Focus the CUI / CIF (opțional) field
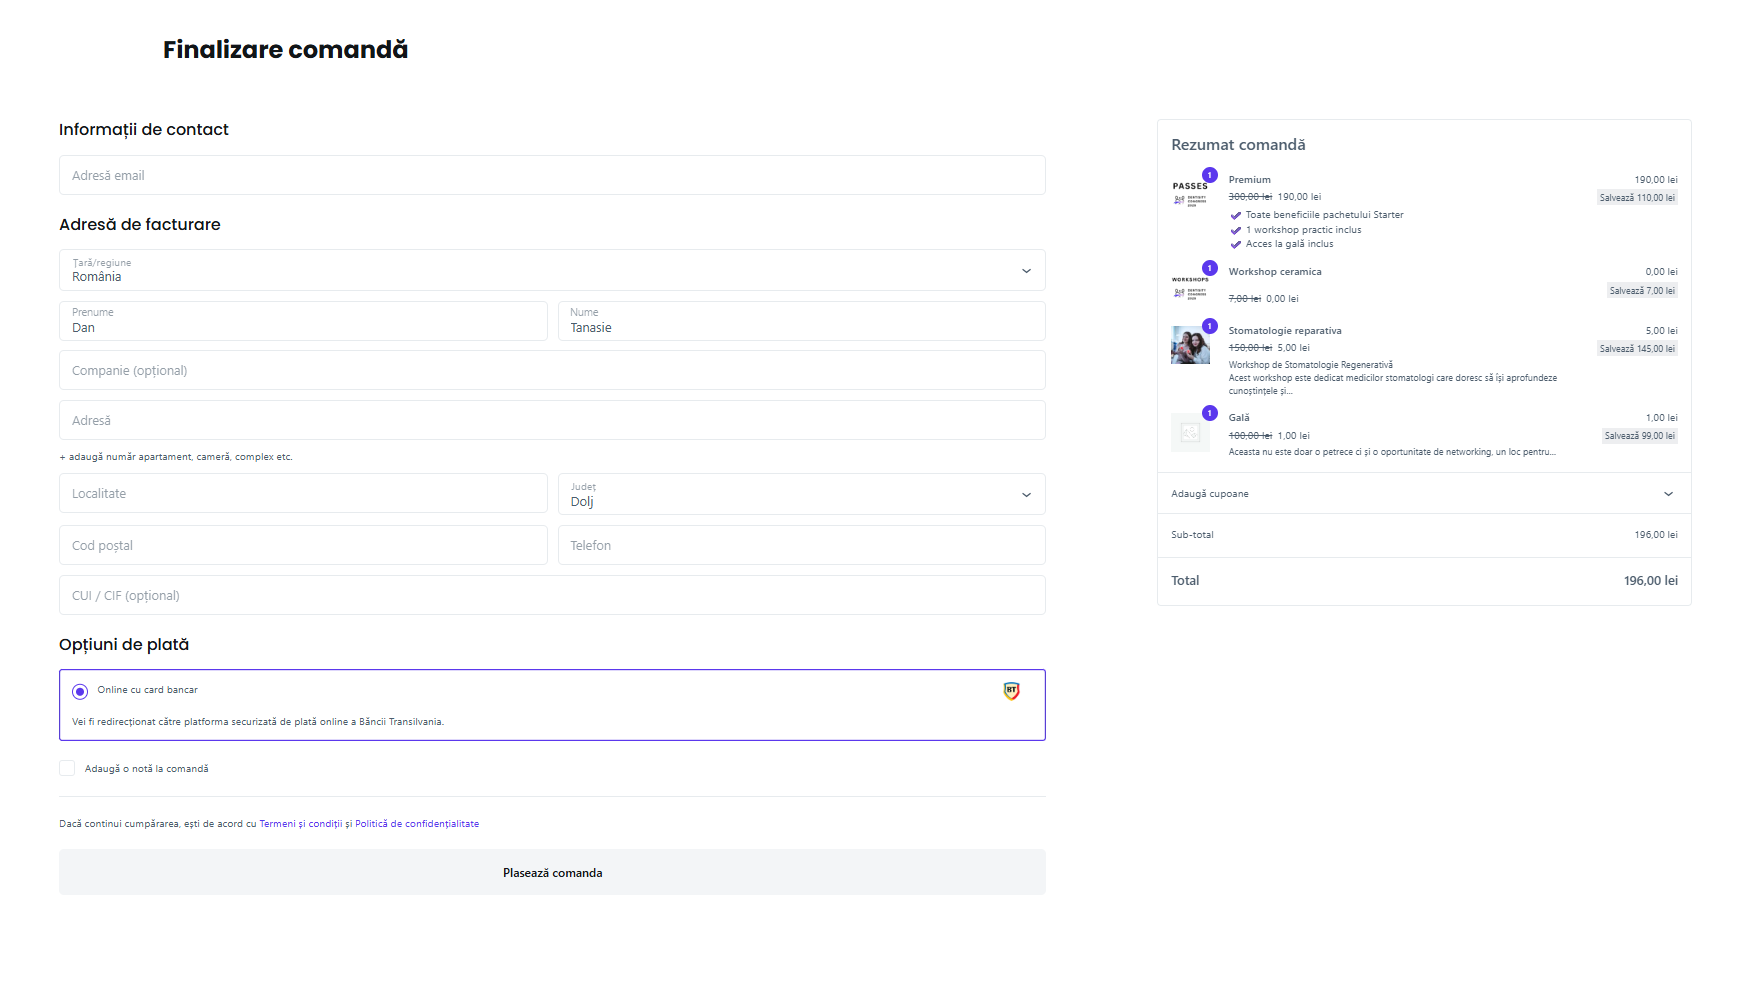The height and width of the screenshot is (984, 1754). coord(552,595)
